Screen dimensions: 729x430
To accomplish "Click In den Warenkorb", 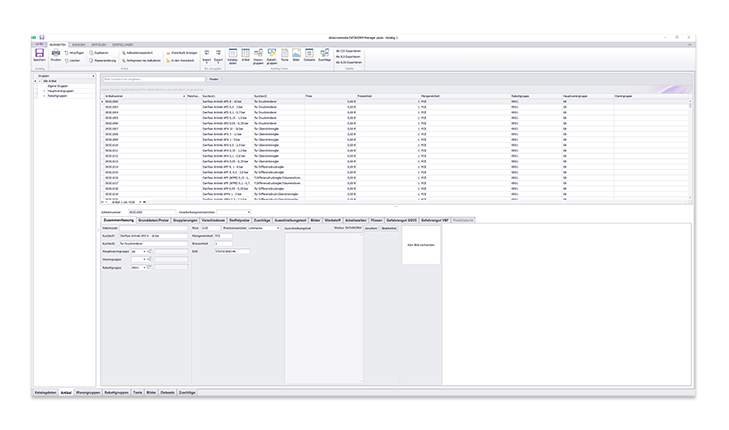I will point(180,60).
